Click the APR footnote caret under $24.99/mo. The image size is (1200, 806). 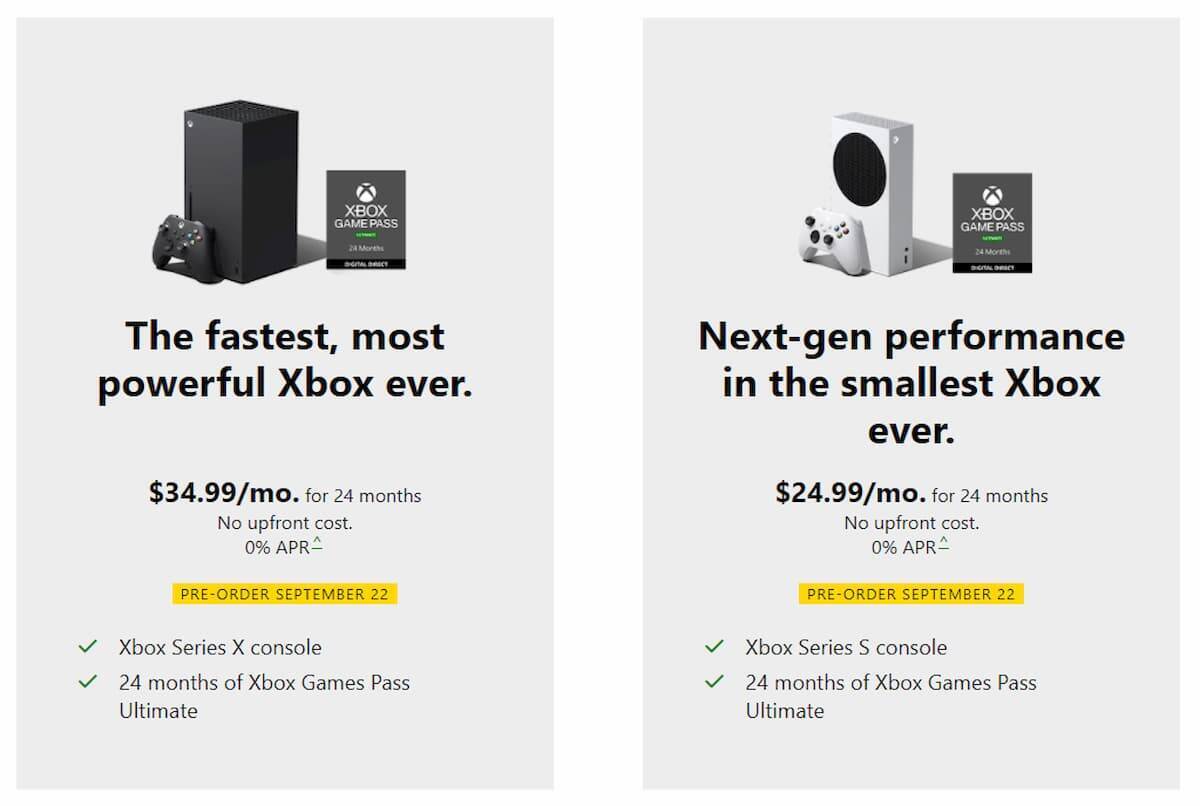click(x=943, y=543)
